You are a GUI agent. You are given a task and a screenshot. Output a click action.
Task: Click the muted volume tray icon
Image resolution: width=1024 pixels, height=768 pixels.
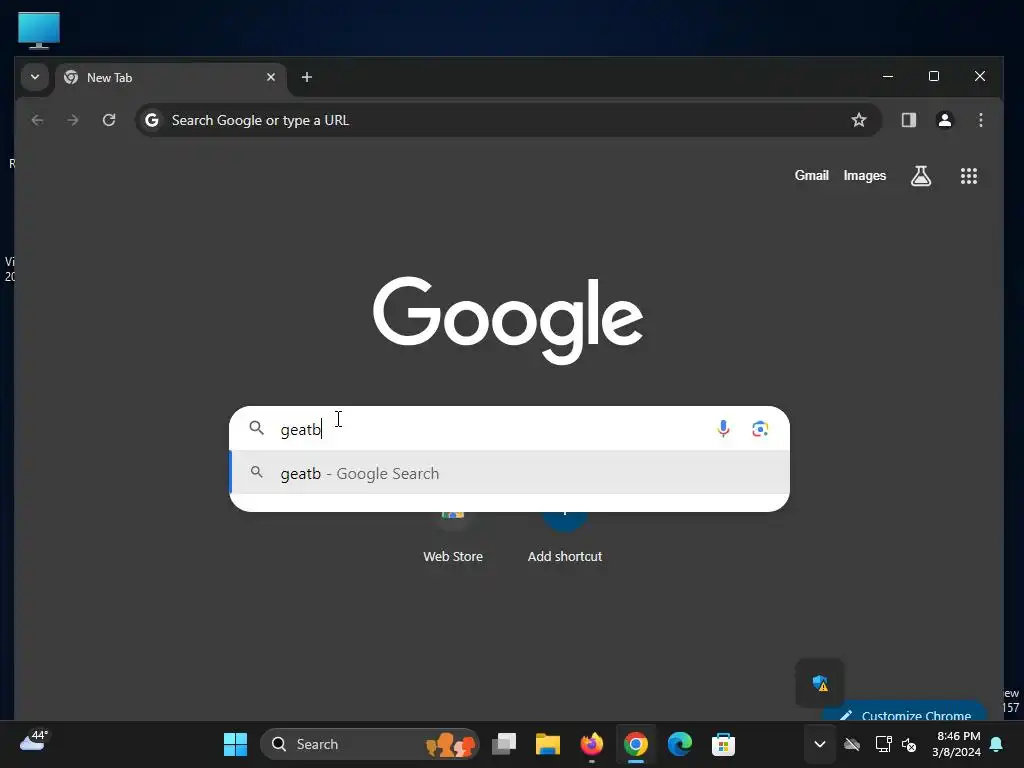click(908, 744)
